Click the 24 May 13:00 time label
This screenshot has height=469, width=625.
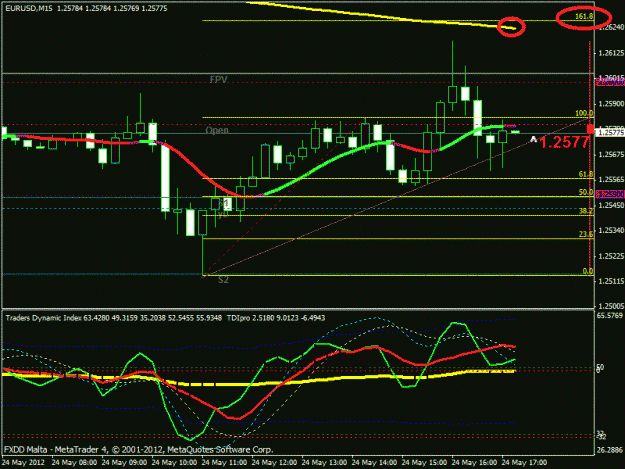coord(324,463)
